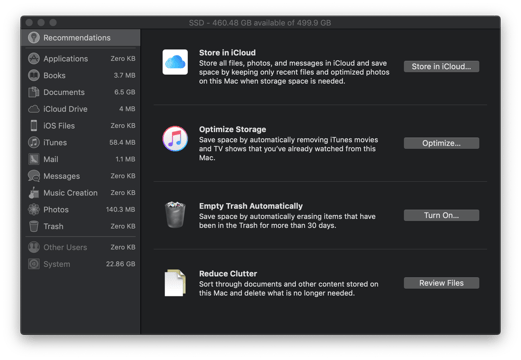Click the Messages speech bubble icon
521x360 pixels.
coord(34,176)
